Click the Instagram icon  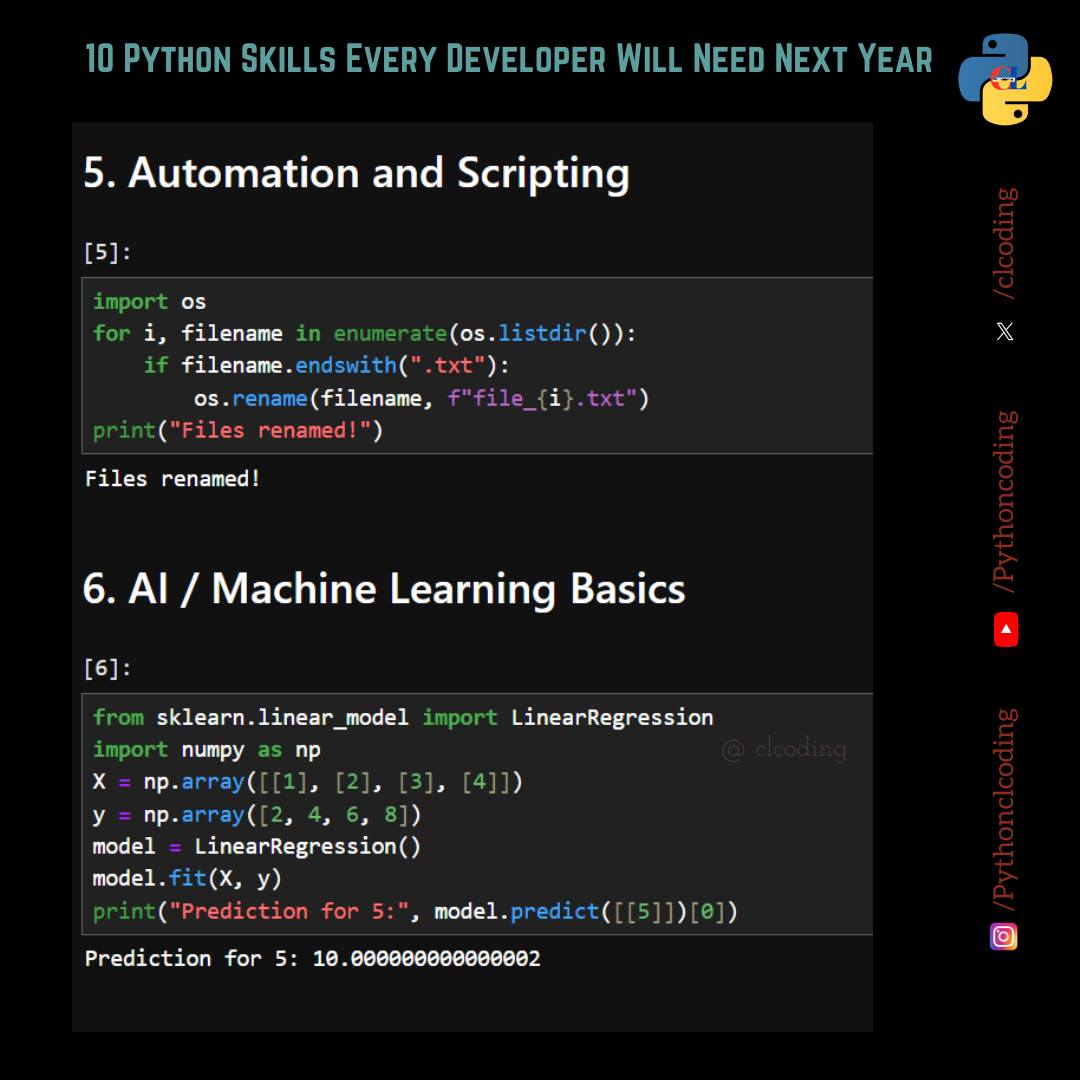[1004, 936]
